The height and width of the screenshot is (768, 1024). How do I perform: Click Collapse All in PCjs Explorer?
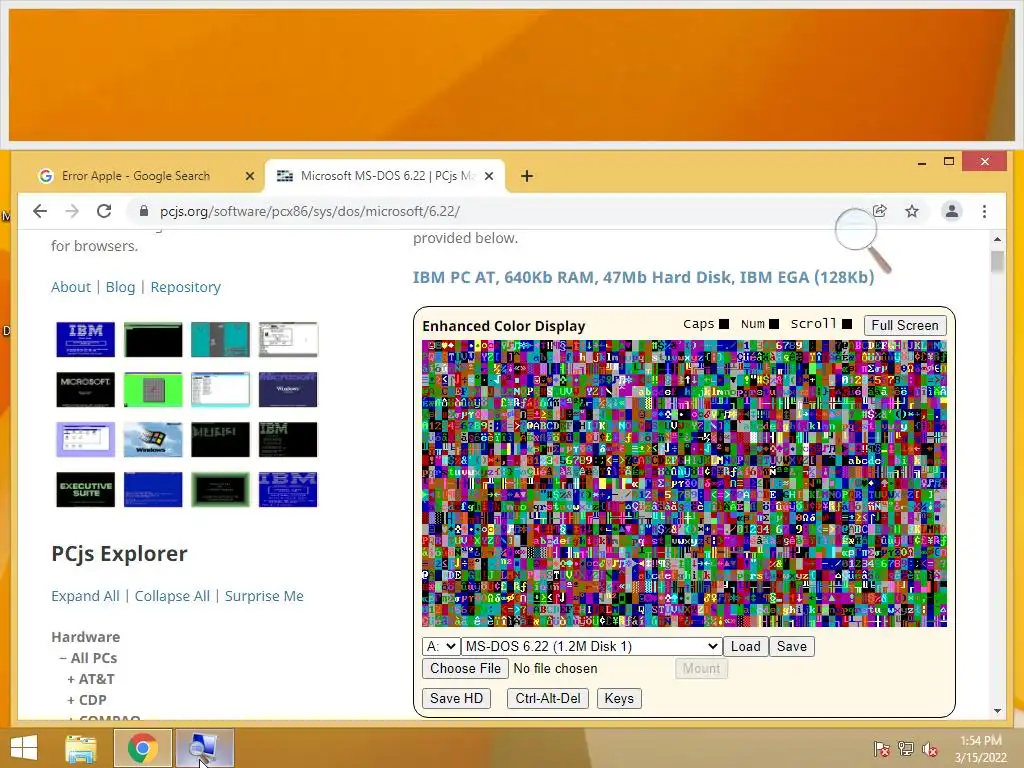pyautogui.click(x=172, y=596)
